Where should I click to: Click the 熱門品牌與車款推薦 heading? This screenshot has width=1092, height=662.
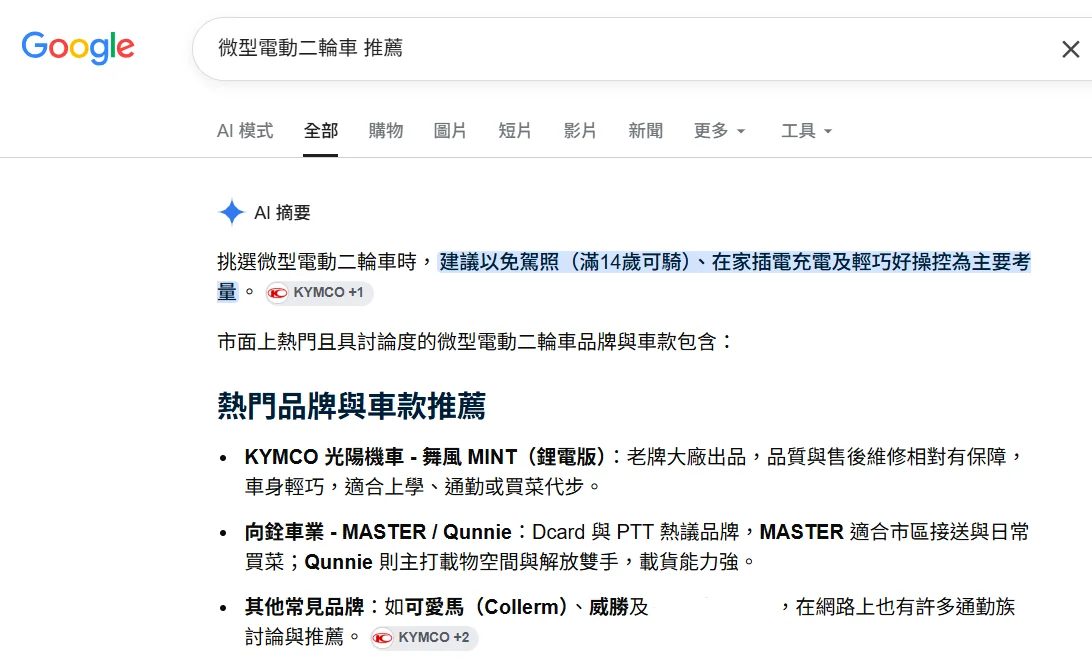click(352, 406)
